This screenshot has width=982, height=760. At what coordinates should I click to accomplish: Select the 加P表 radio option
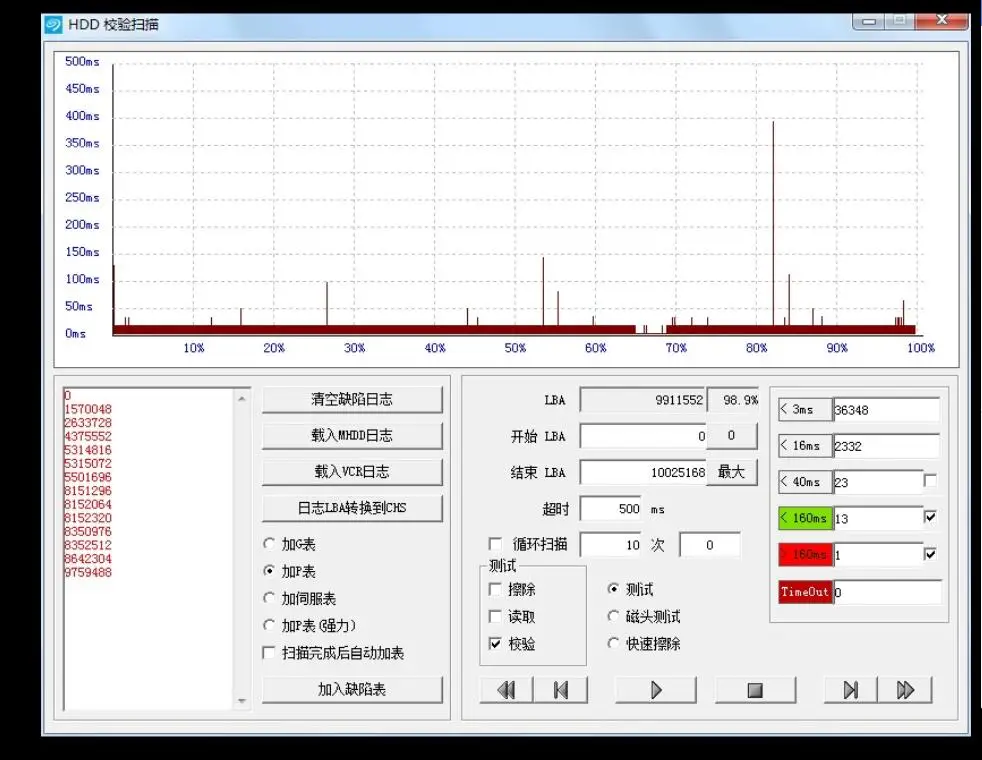click(x=269, y=570)
